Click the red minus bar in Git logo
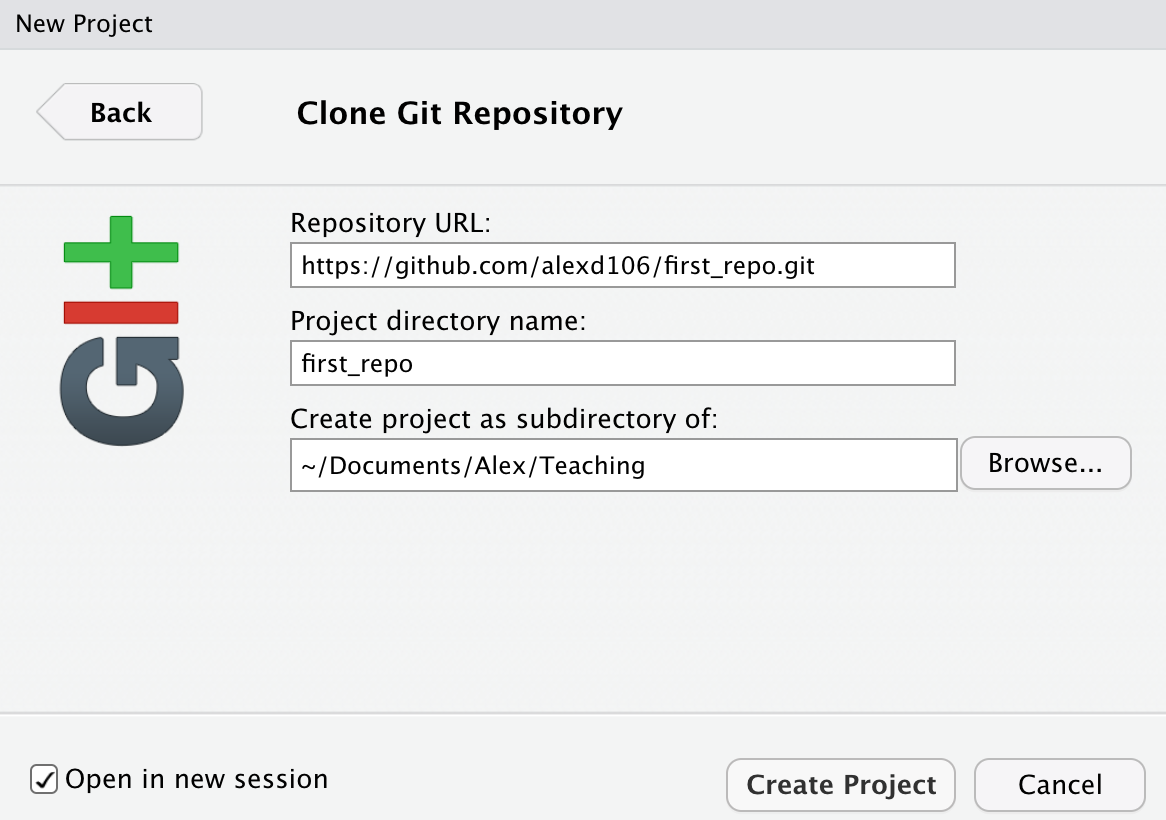 pos(121,313)
